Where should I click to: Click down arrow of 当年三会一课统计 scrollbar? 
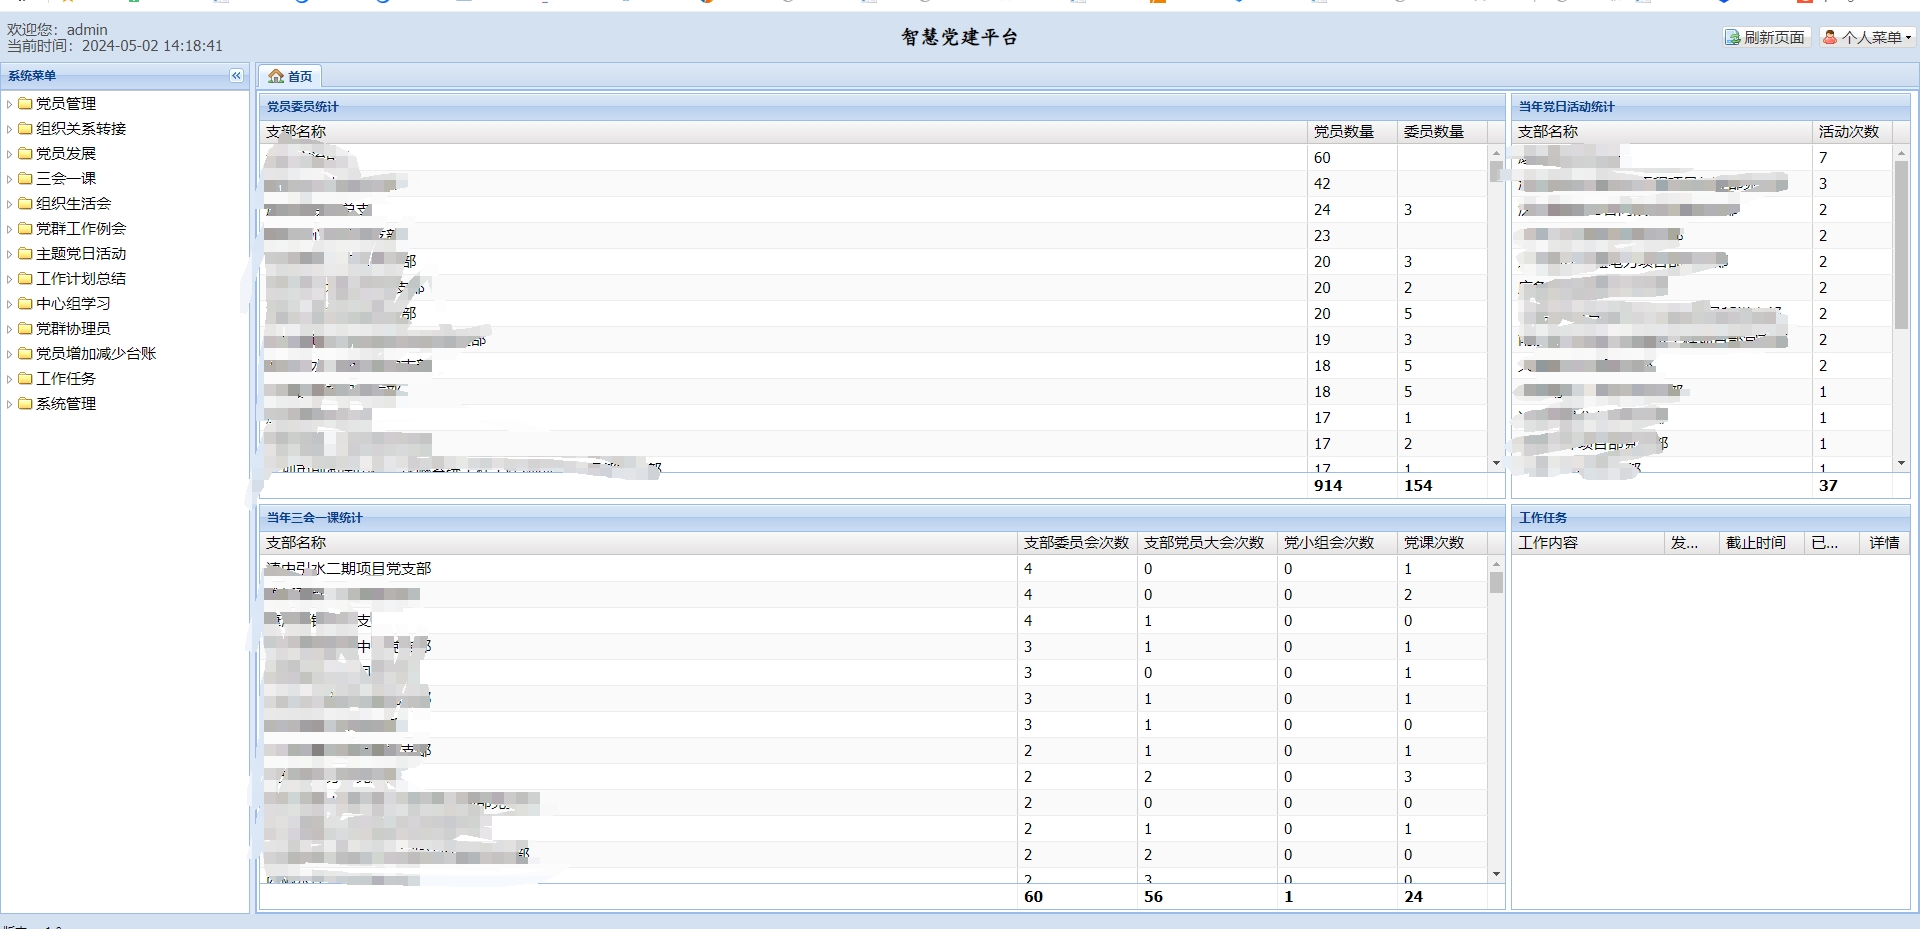[x=1496, y=874]
